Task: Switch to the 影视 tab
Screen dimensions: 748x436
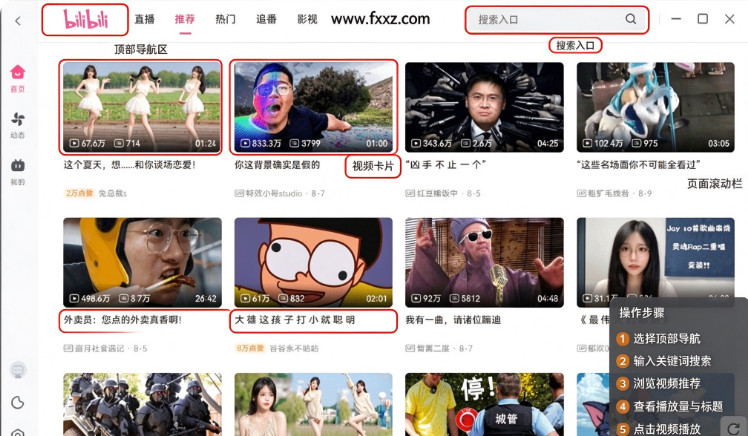Action: (307, 19)
